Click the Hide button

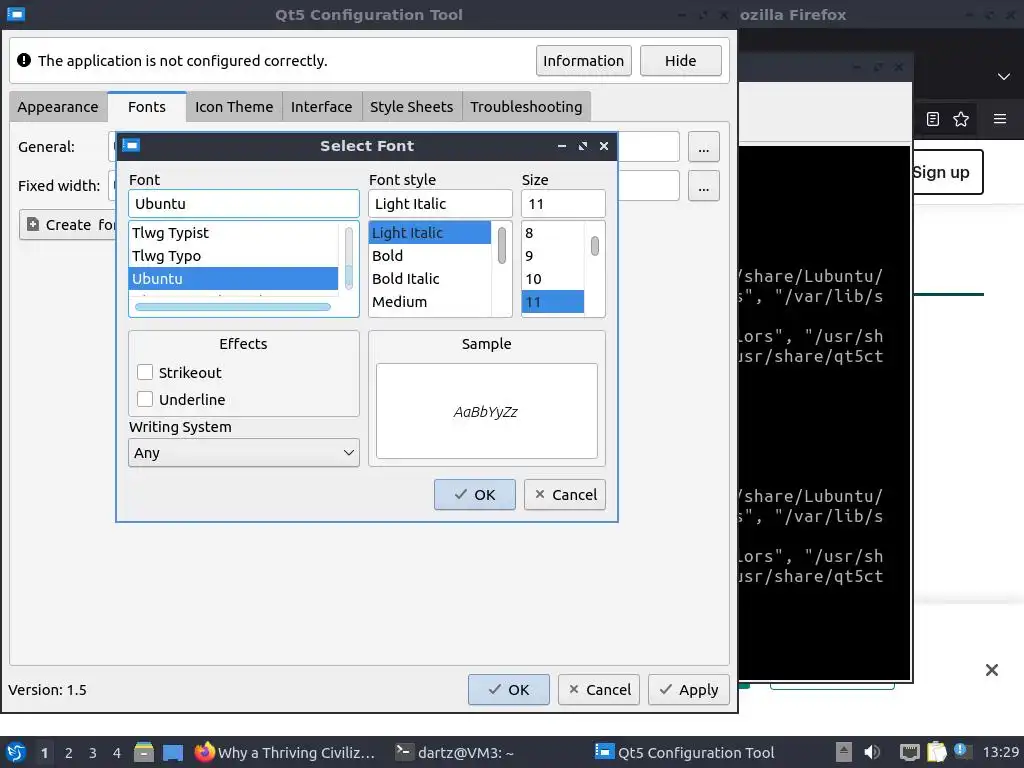(680, 60)
